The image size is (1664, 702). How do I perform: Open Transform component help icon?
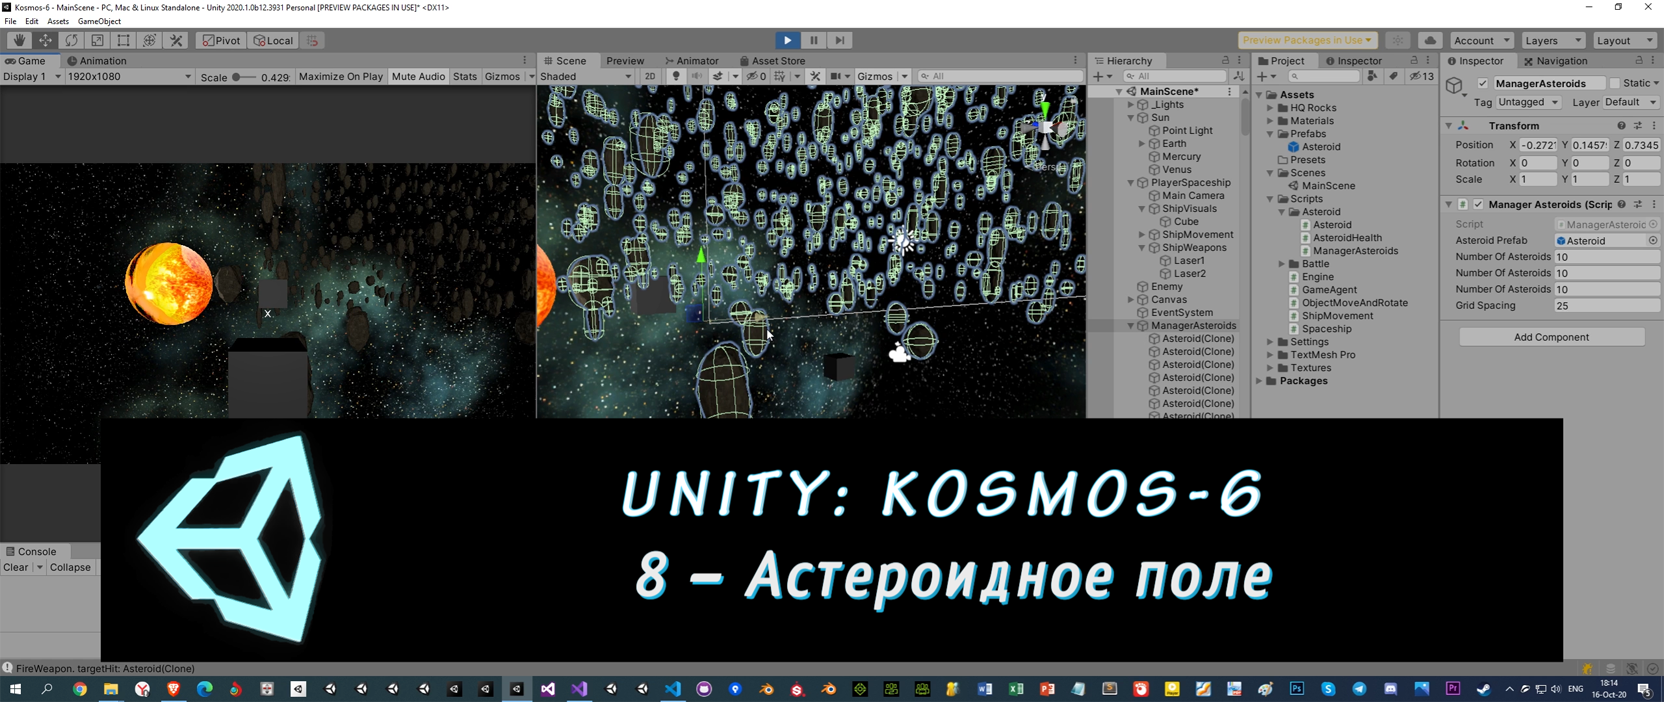(x=1621, y=126)
